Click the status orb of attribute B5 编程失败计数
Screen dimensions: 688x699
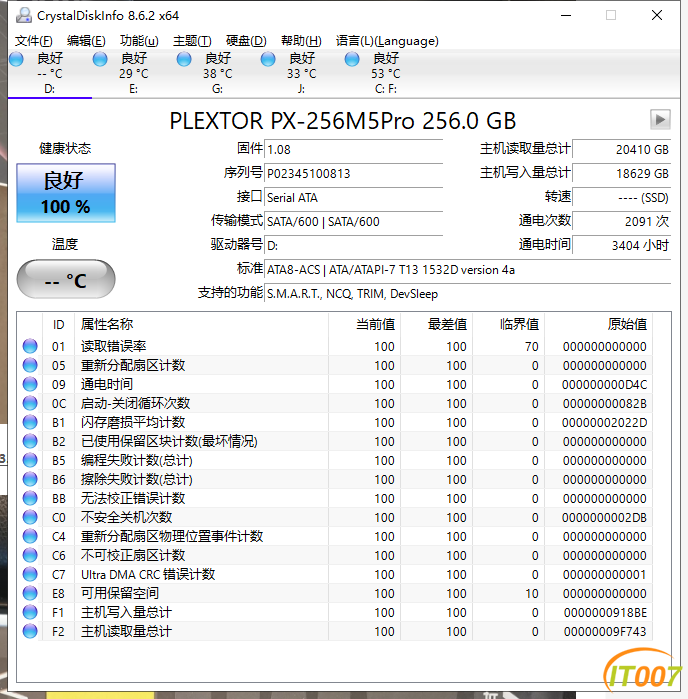point(30,460)
